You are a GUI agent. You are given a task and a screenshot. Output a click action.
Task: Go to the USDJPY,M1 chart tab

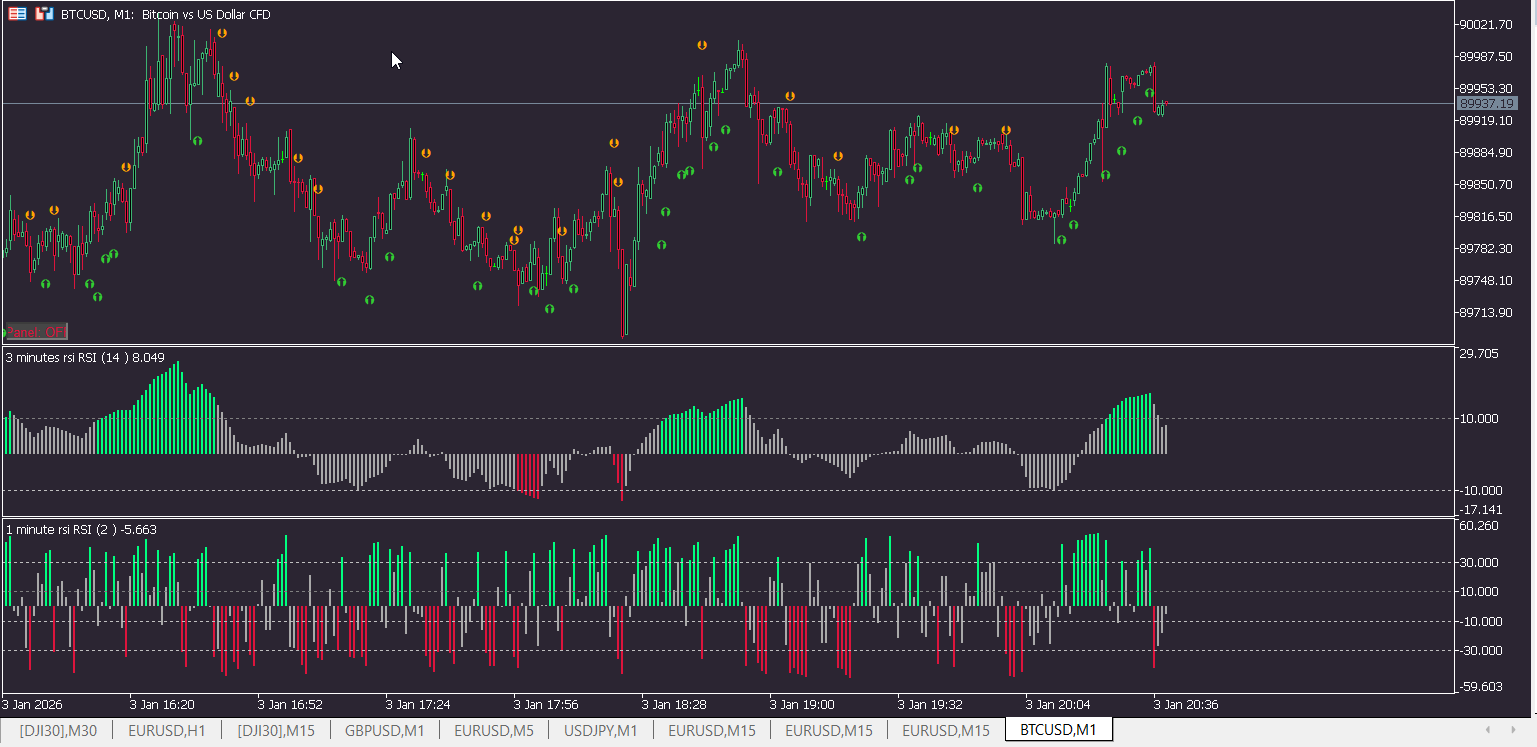601,730
